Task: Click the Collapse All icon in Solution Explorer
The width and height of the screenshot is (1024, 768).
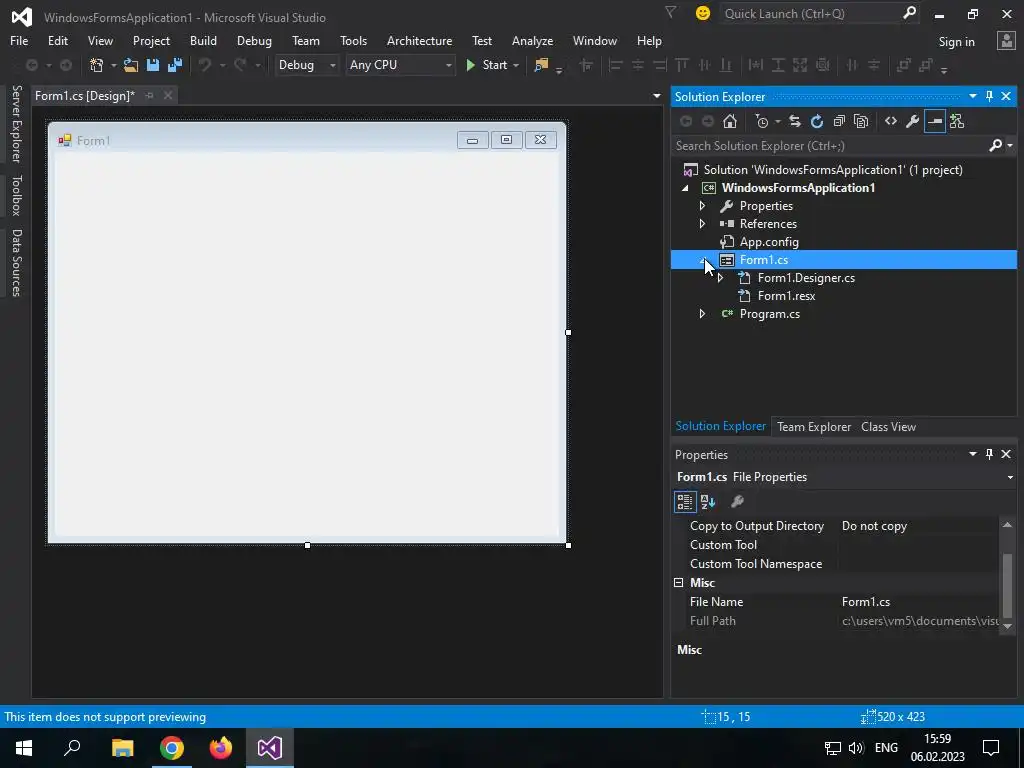Action: point(839,121)
